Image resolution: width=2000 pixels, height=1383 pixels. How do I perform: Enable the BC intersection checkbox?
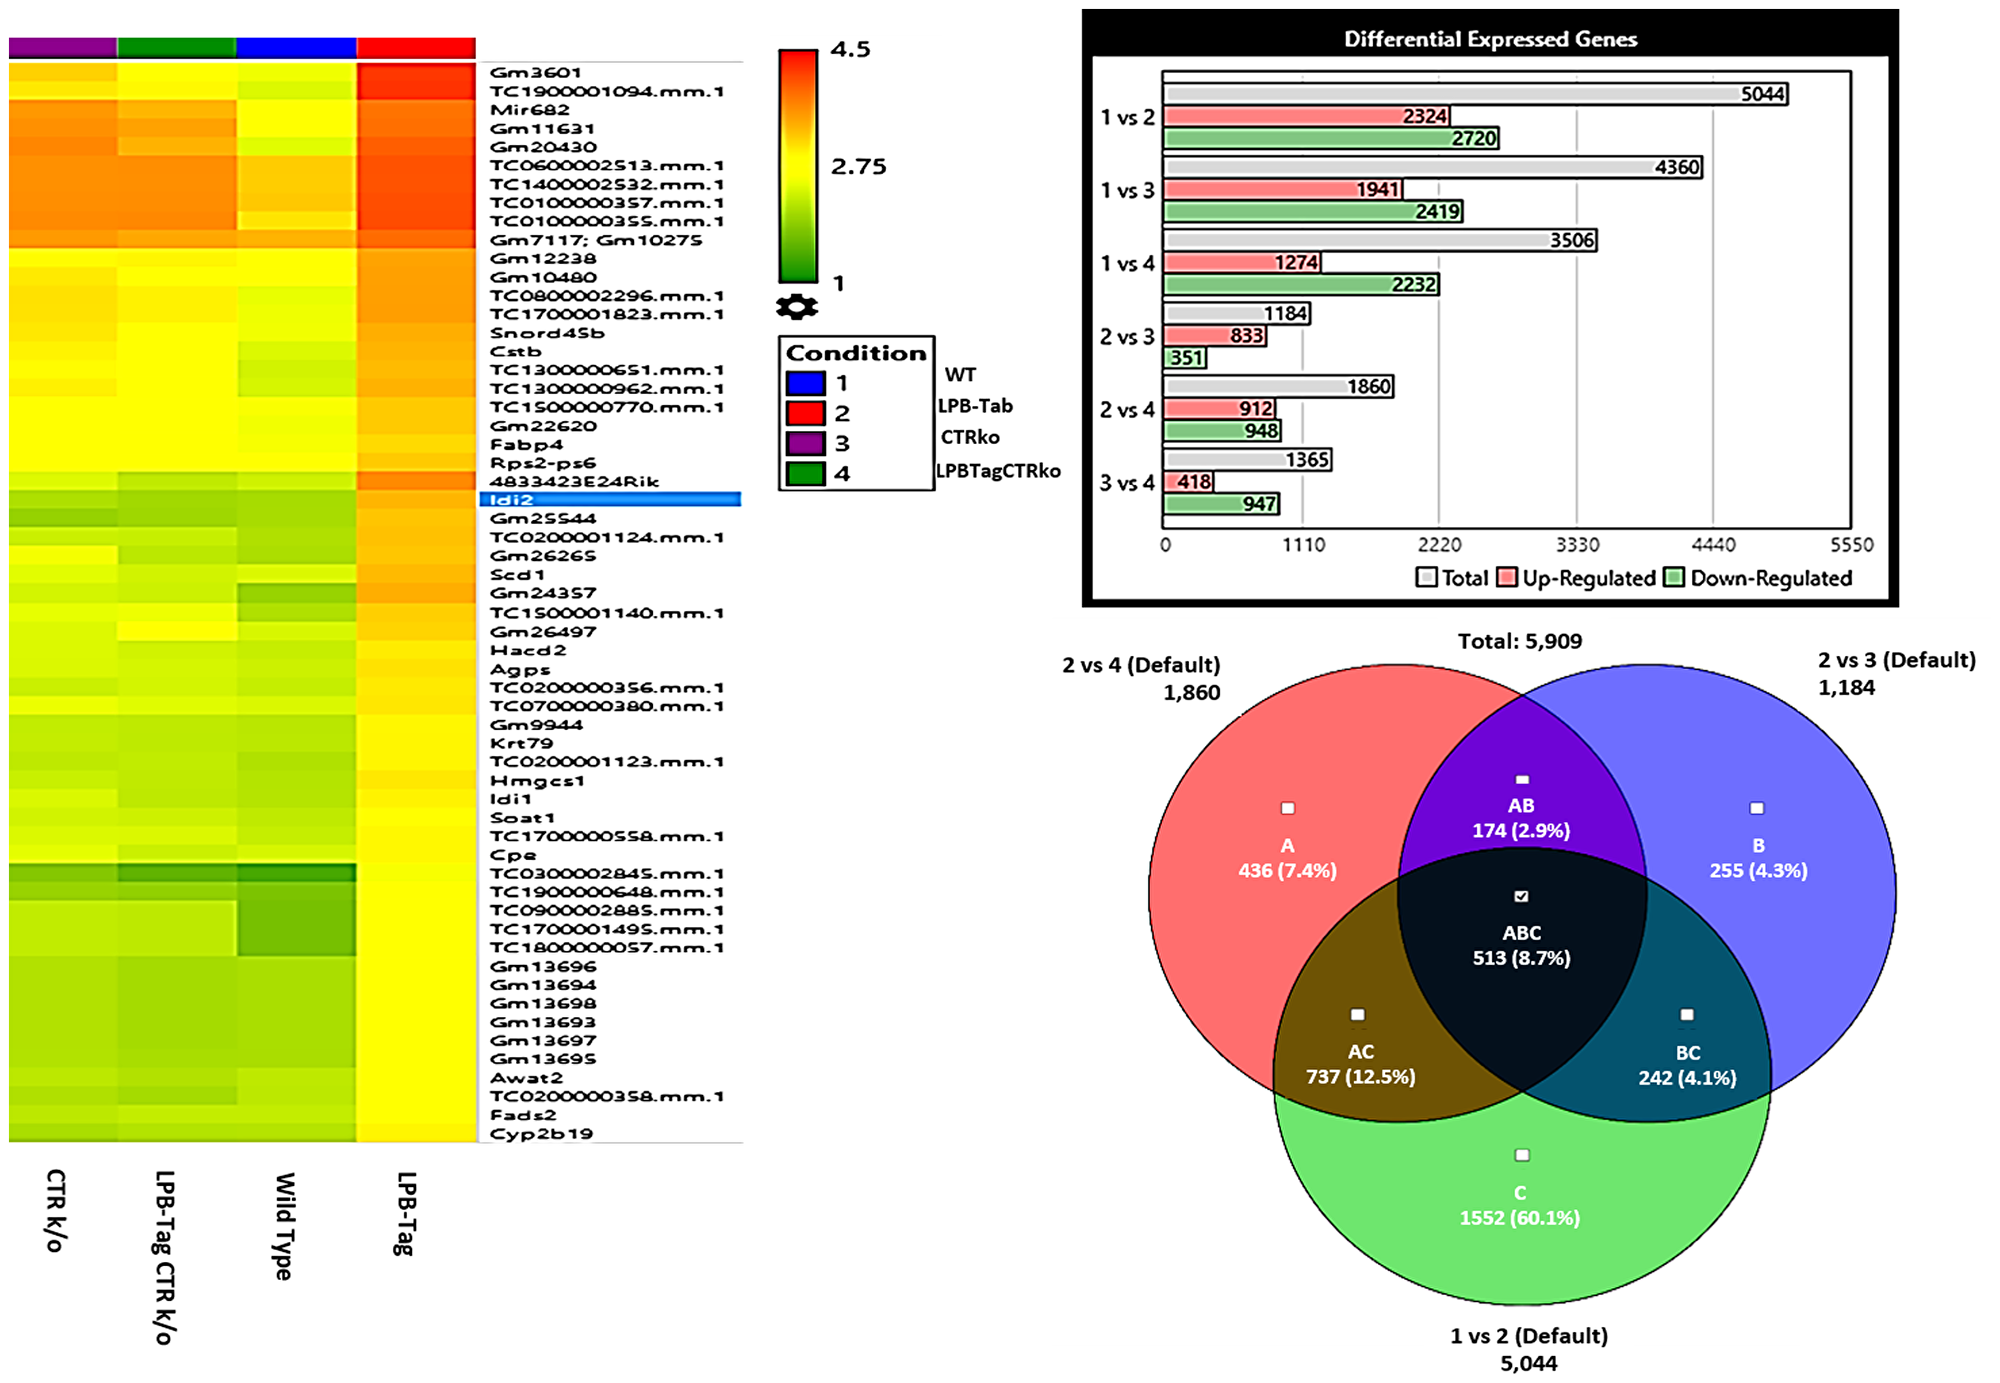[x=1686, y=1013]
